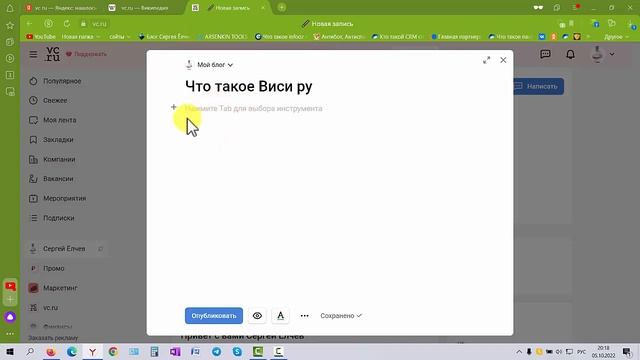The image size is (640, 360).
Task: Click the body text placeholder field
Action: (253, 109)
